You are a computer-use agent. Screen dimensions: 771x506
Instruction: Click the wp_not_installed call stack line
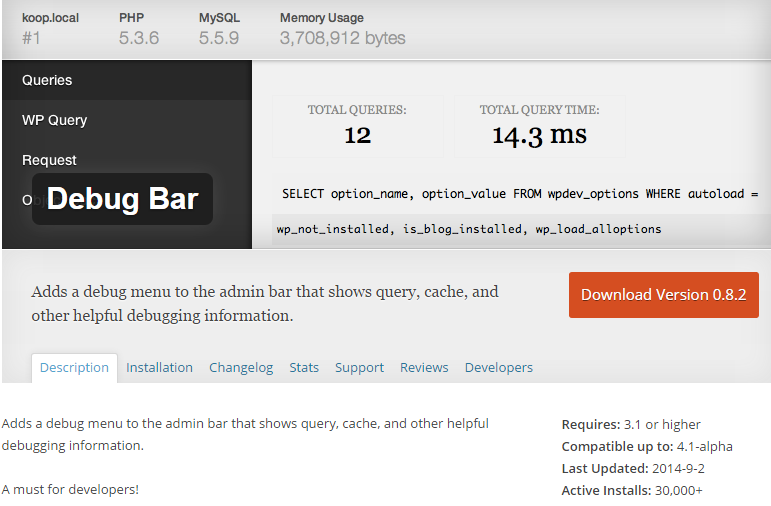point(469,229)
